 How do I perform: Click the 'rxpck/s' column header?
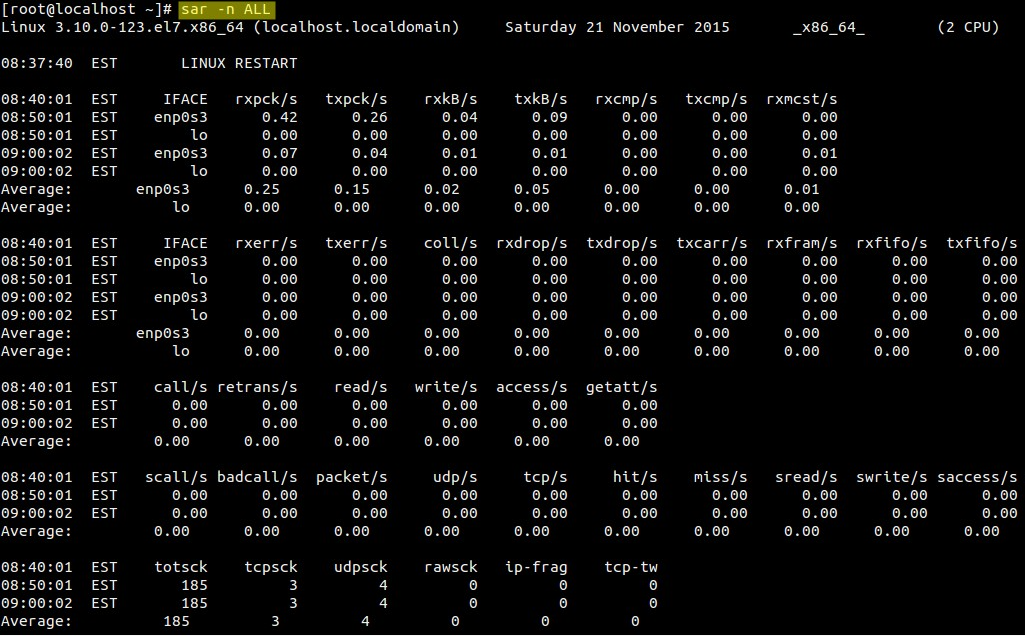pyautogui.click(x=266, y=99)
